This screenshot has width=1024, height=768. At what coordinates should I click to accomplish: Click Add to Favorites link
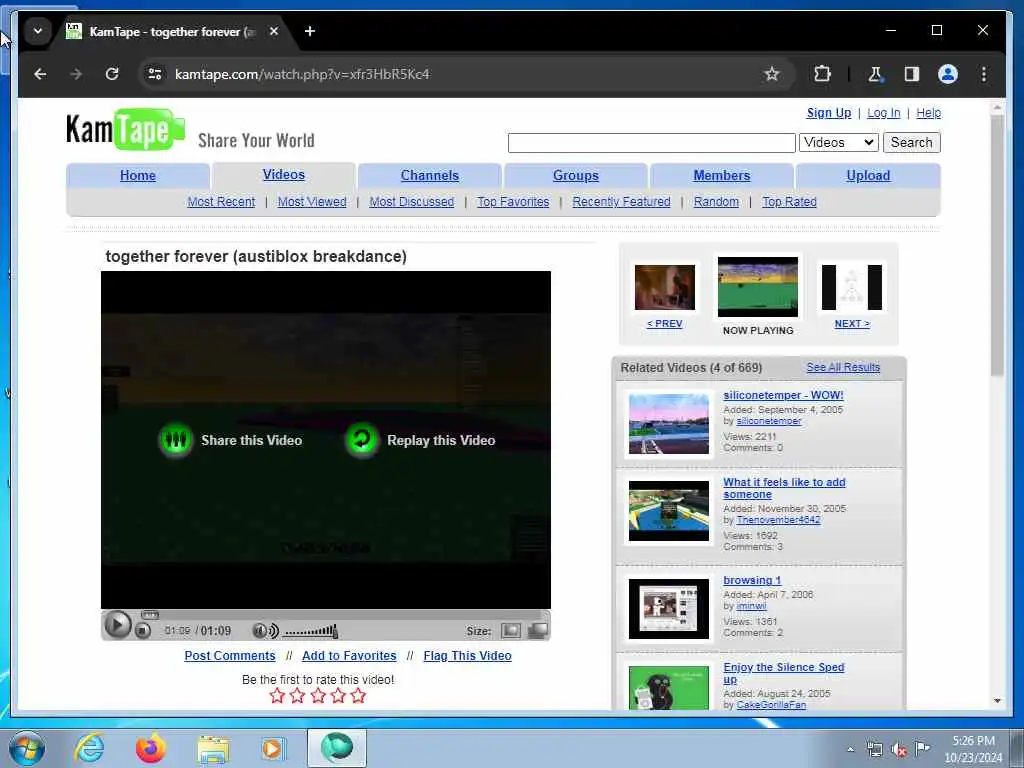(349, 656)
